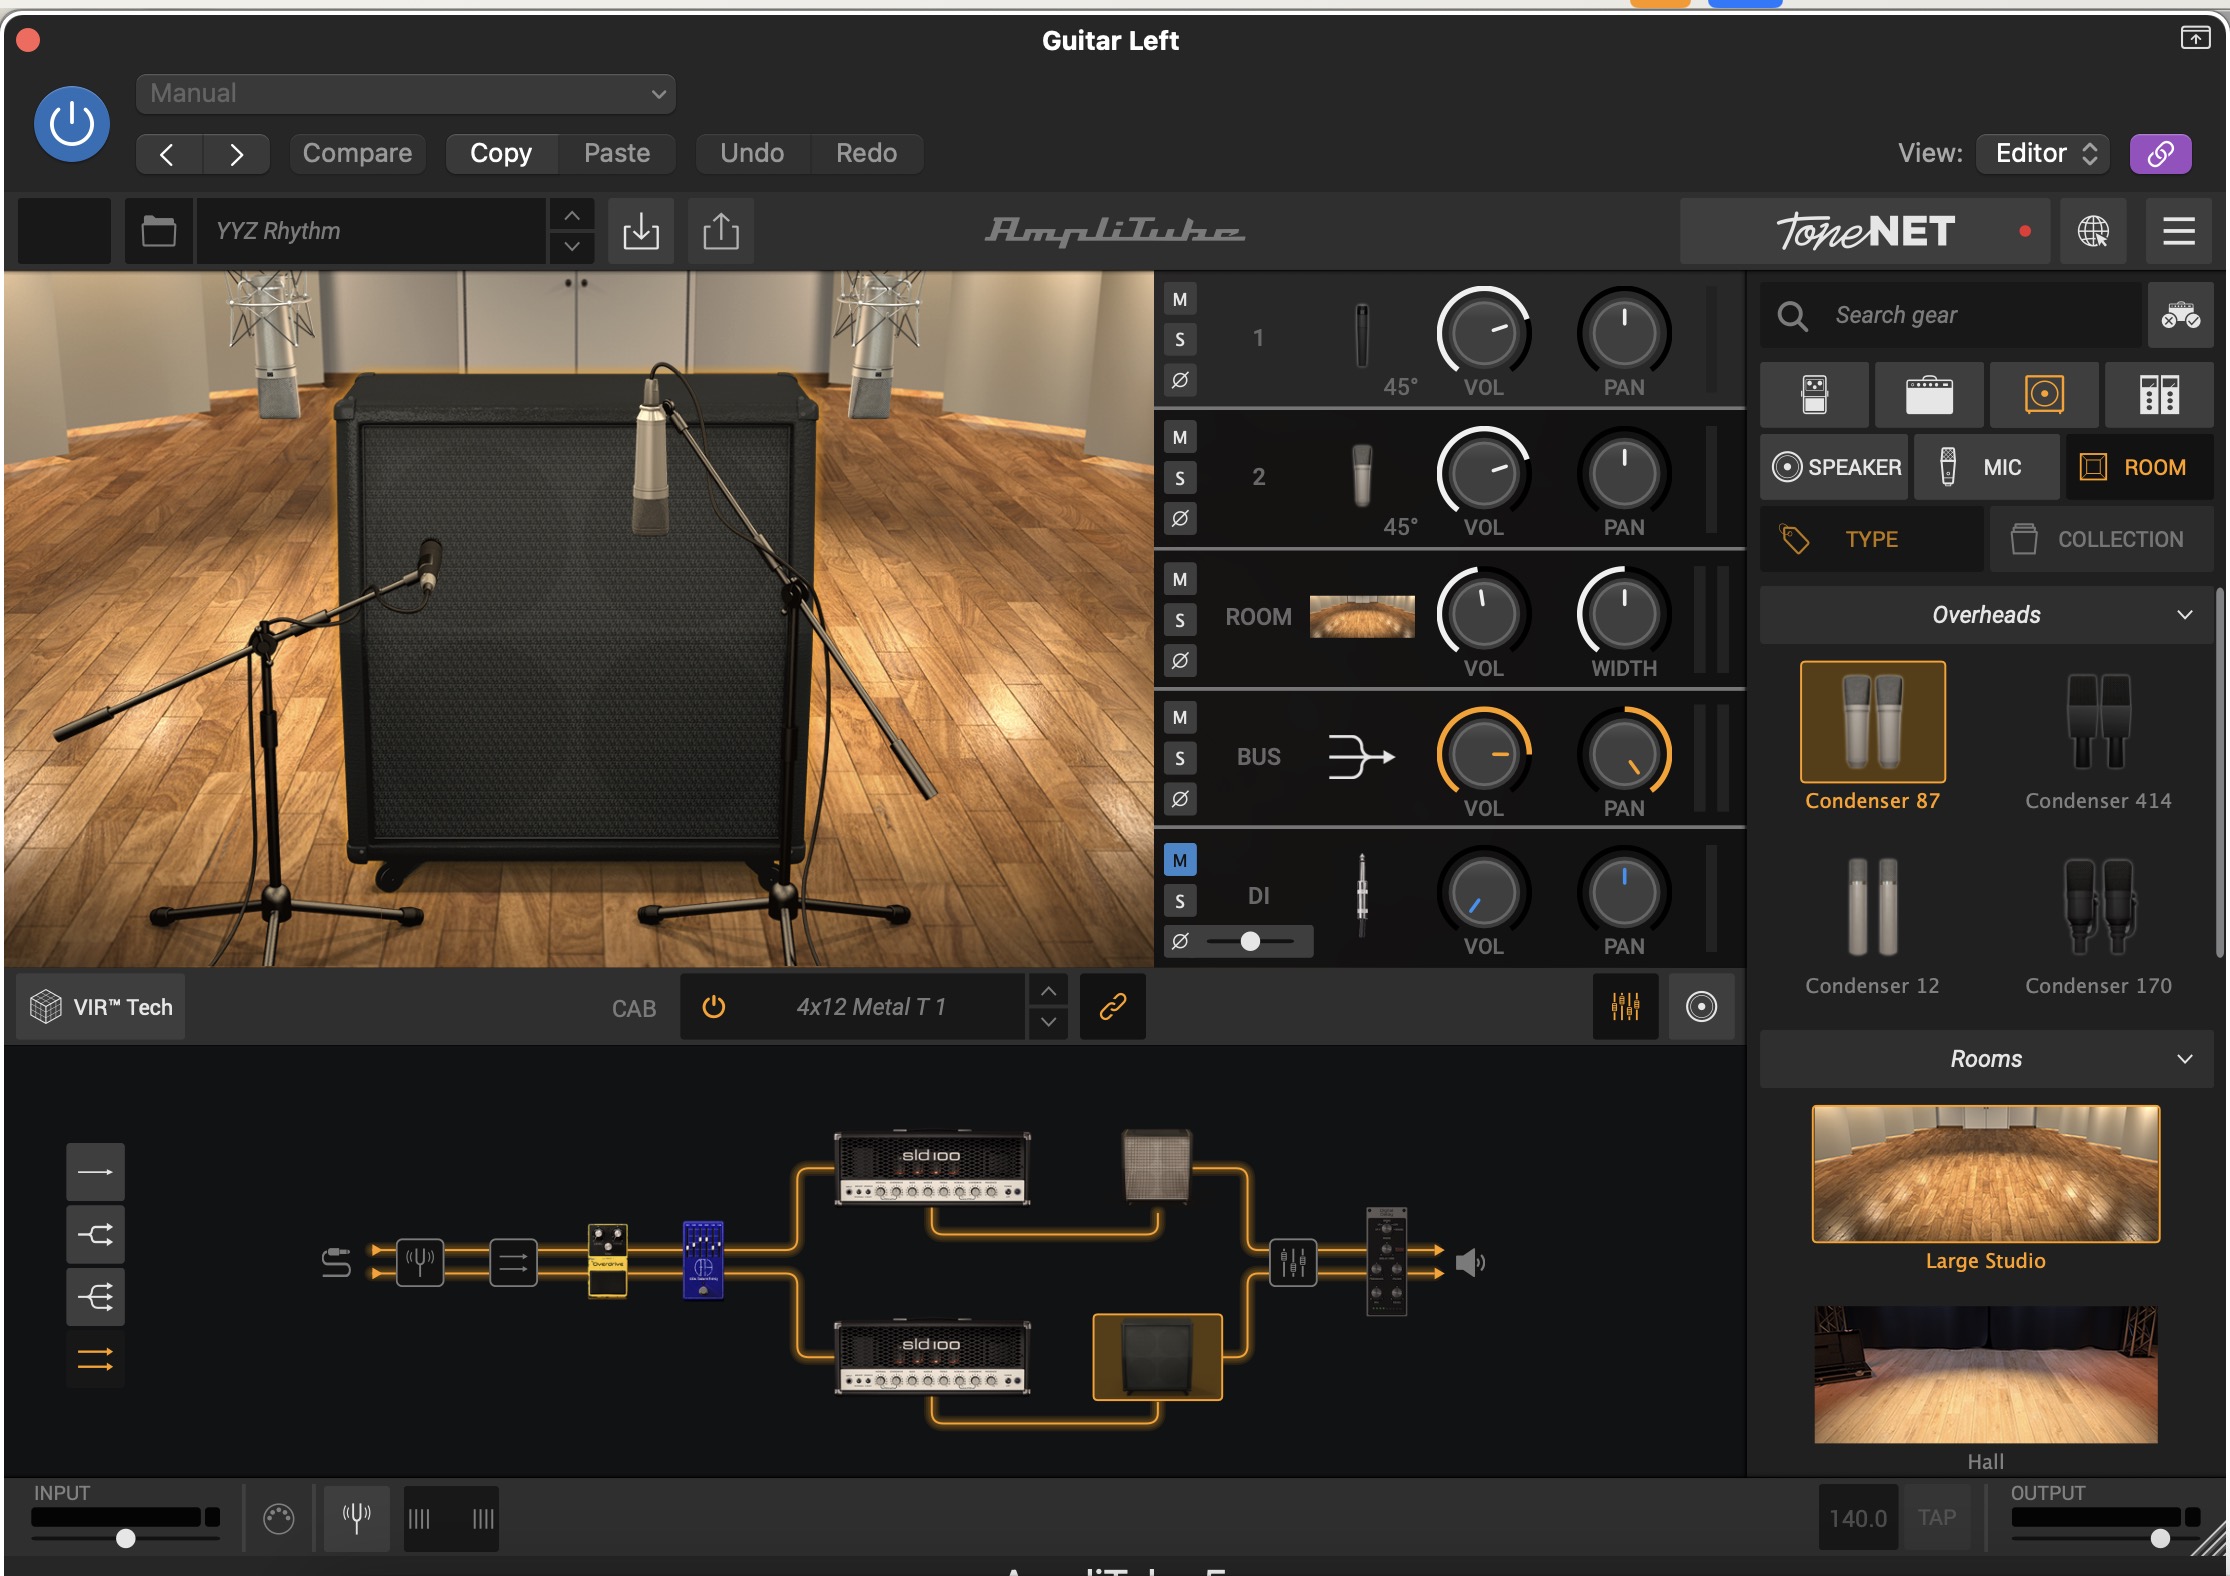
Task: Open the cab mixer faders icon
Action: click(x=1625, y=1007)
